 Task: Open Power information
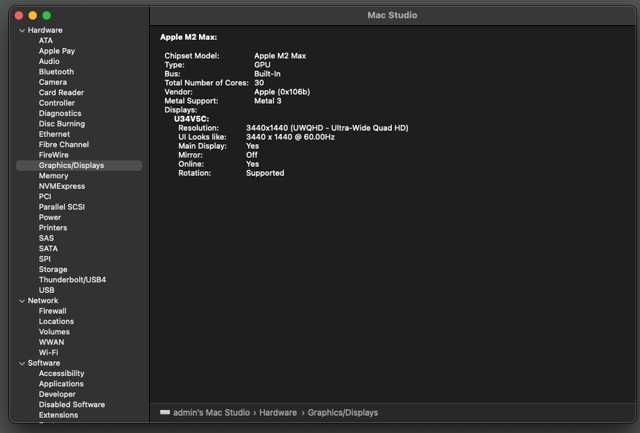tap(50, 218)
